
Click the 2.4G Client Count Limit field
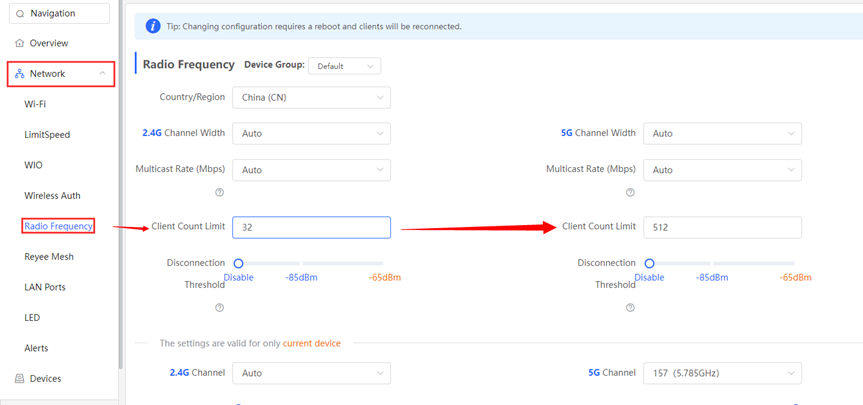coord(311,227)
